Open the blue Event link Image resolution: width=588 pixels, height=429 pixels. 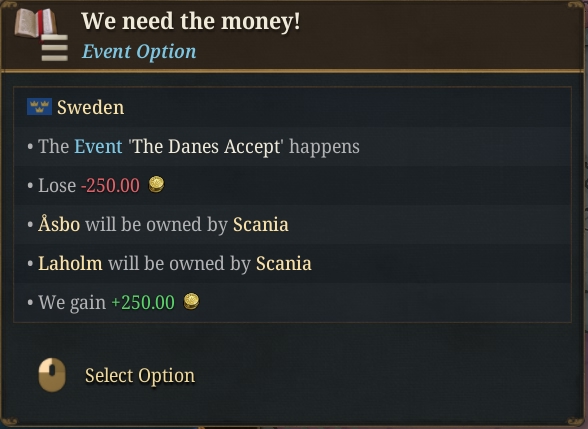98,146
